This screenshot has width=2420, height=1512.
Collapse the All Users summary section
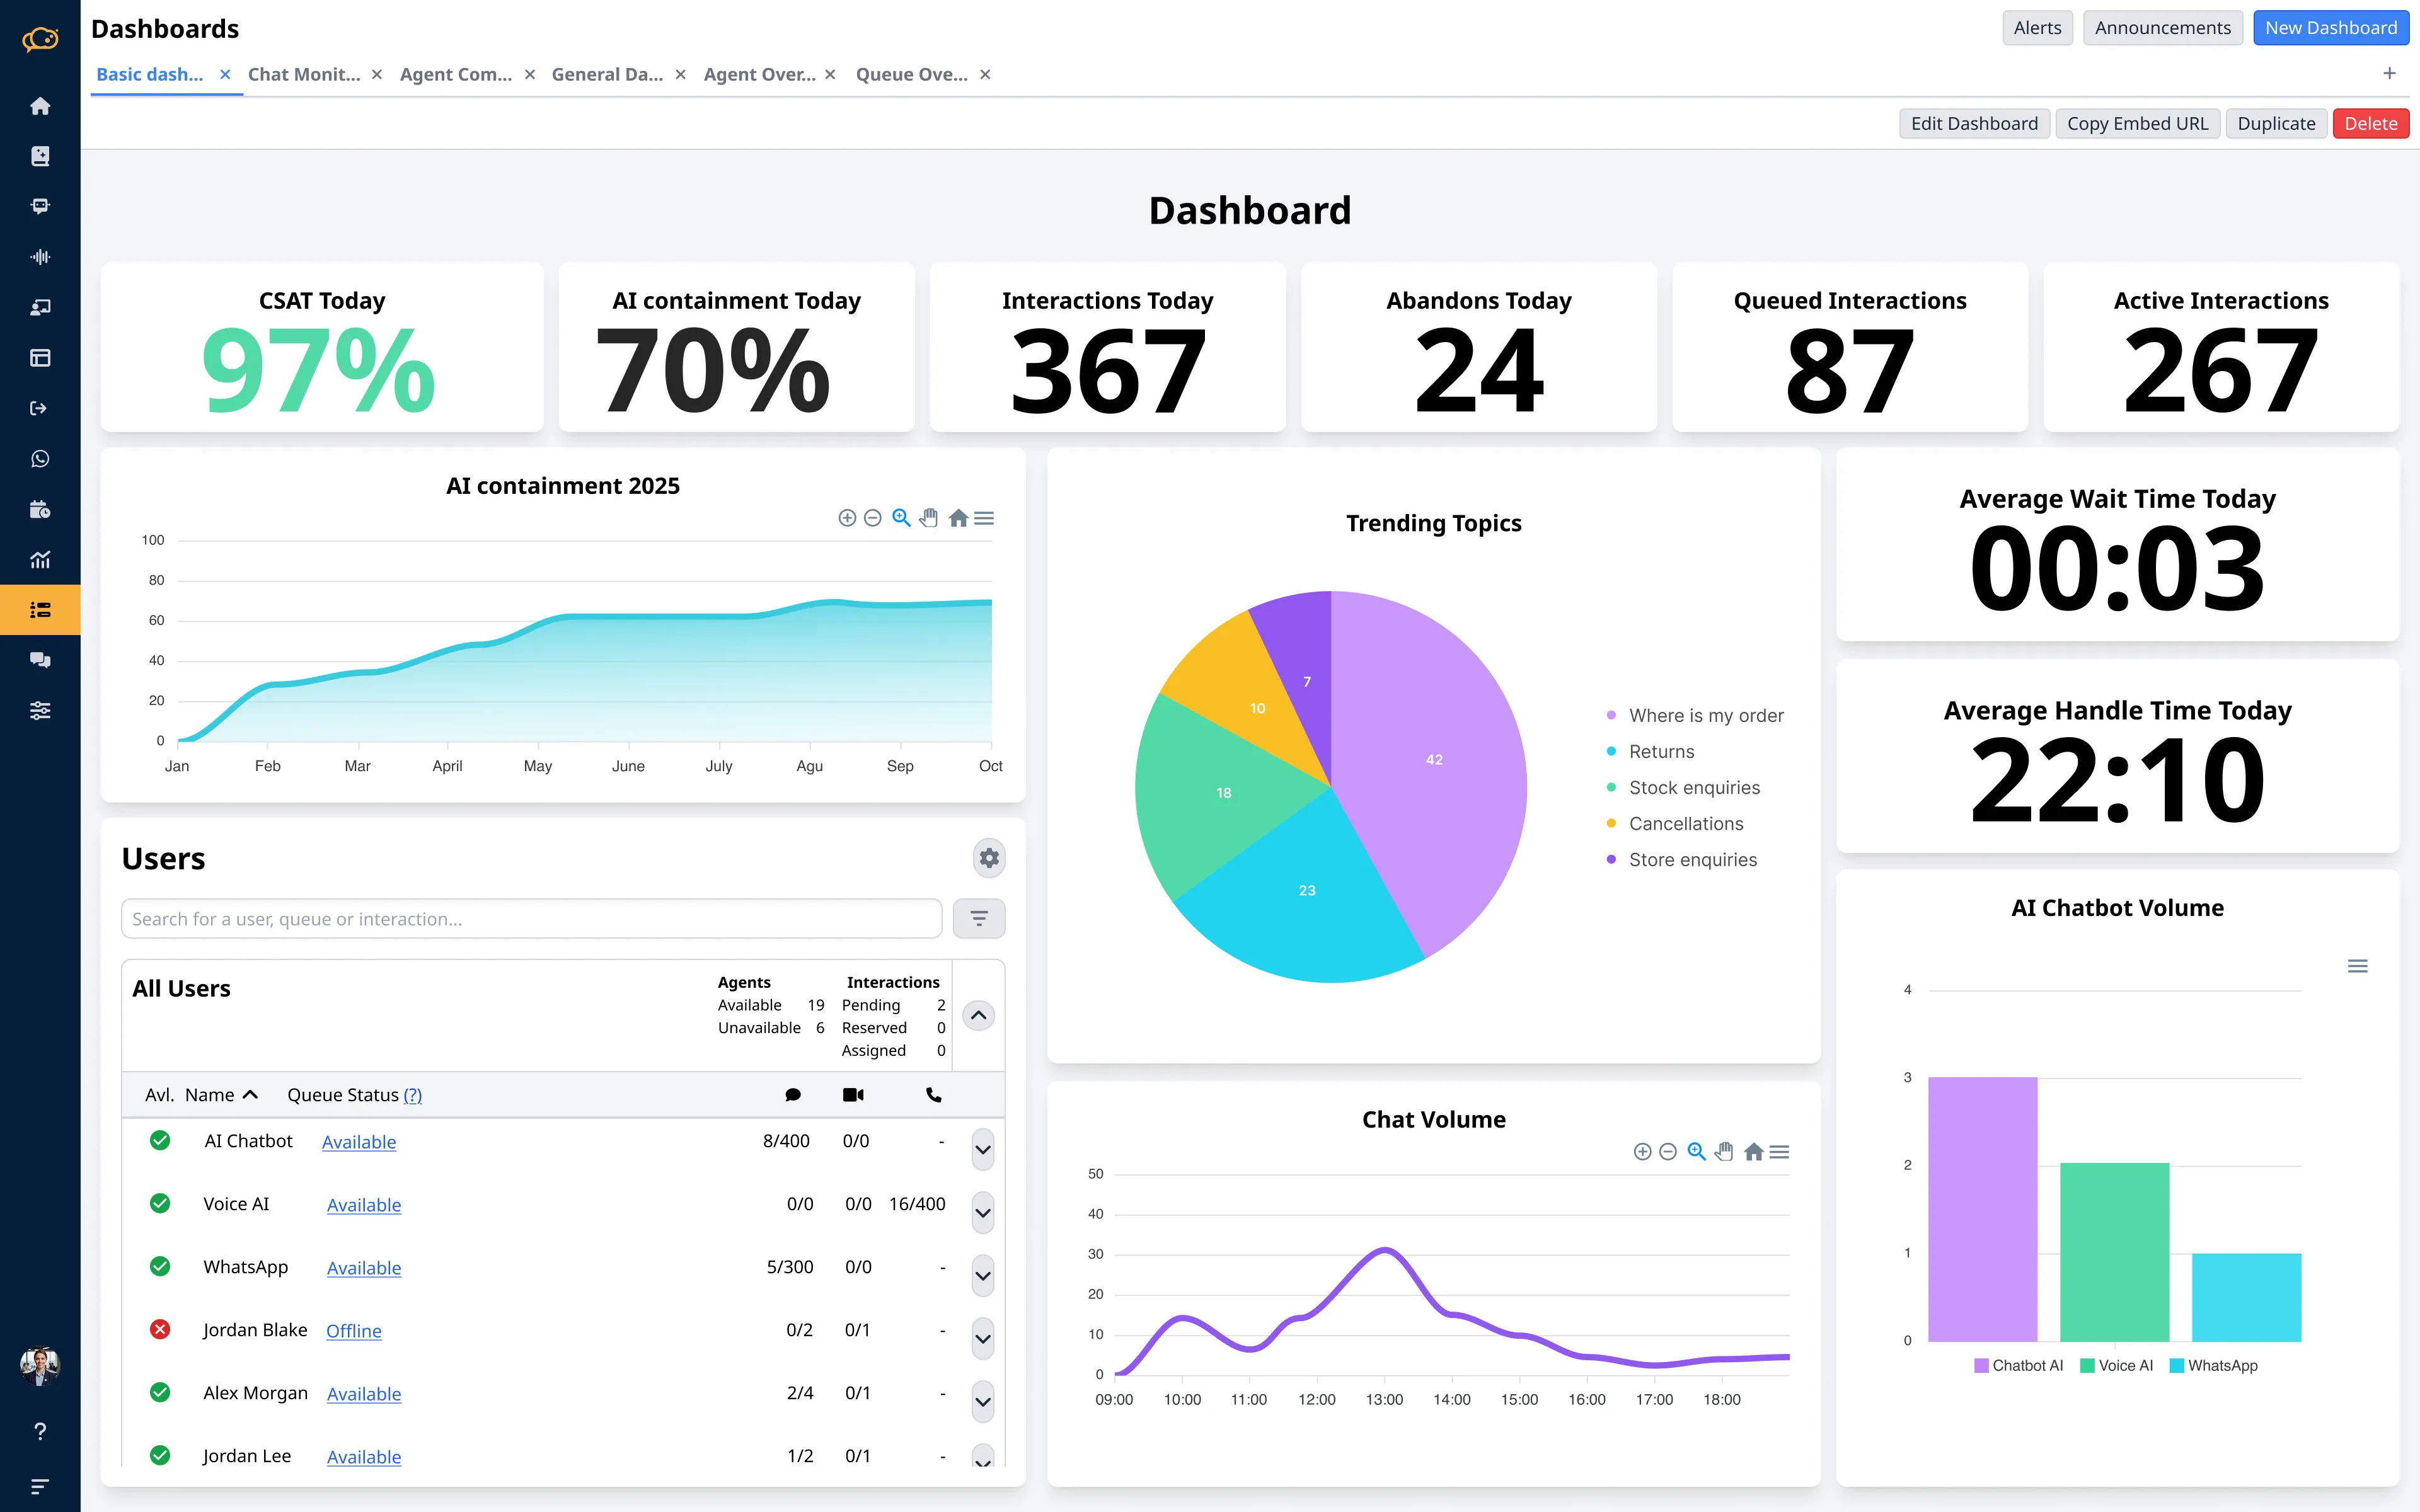[x=978, y=1015]
